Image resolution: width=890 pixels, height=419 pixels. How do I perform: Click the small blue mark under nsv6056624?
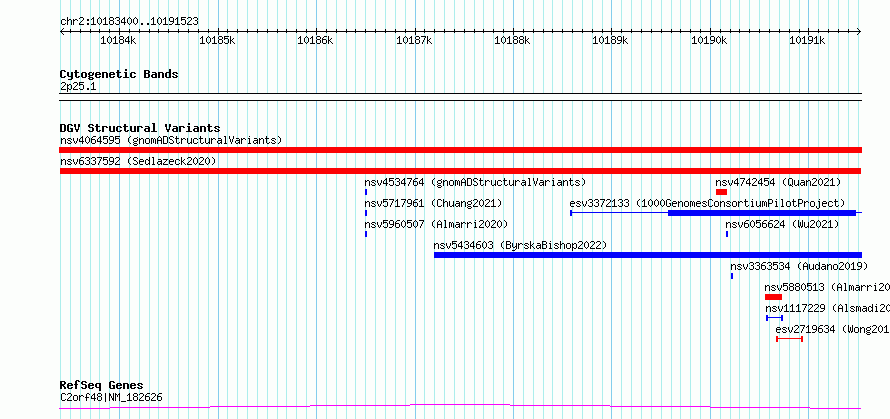pyautogui.click(x=727, y=234)
